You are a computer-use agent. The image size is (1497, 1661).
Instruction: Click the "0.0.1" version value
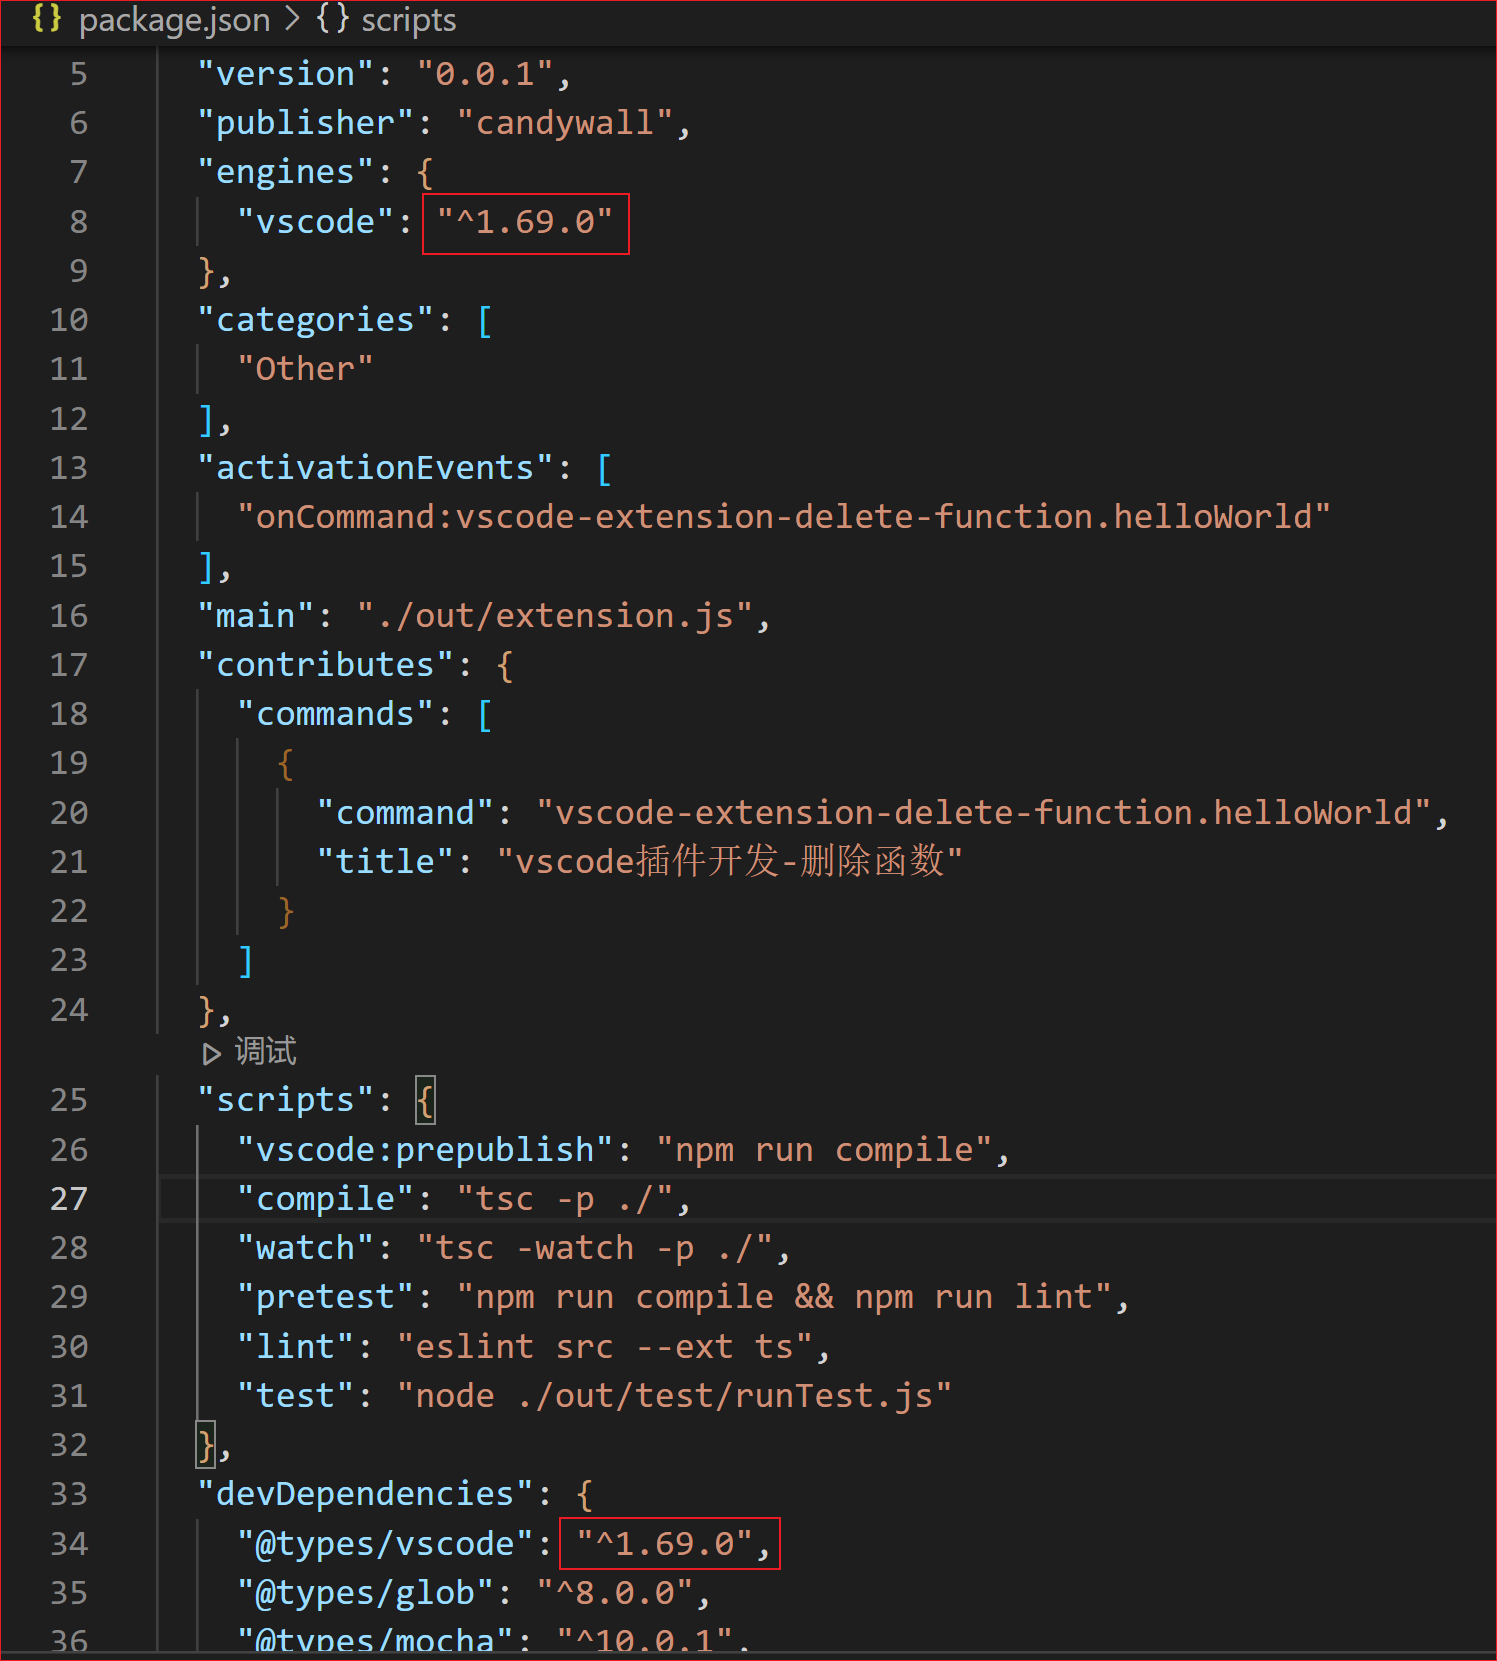[x=485, y=74]
